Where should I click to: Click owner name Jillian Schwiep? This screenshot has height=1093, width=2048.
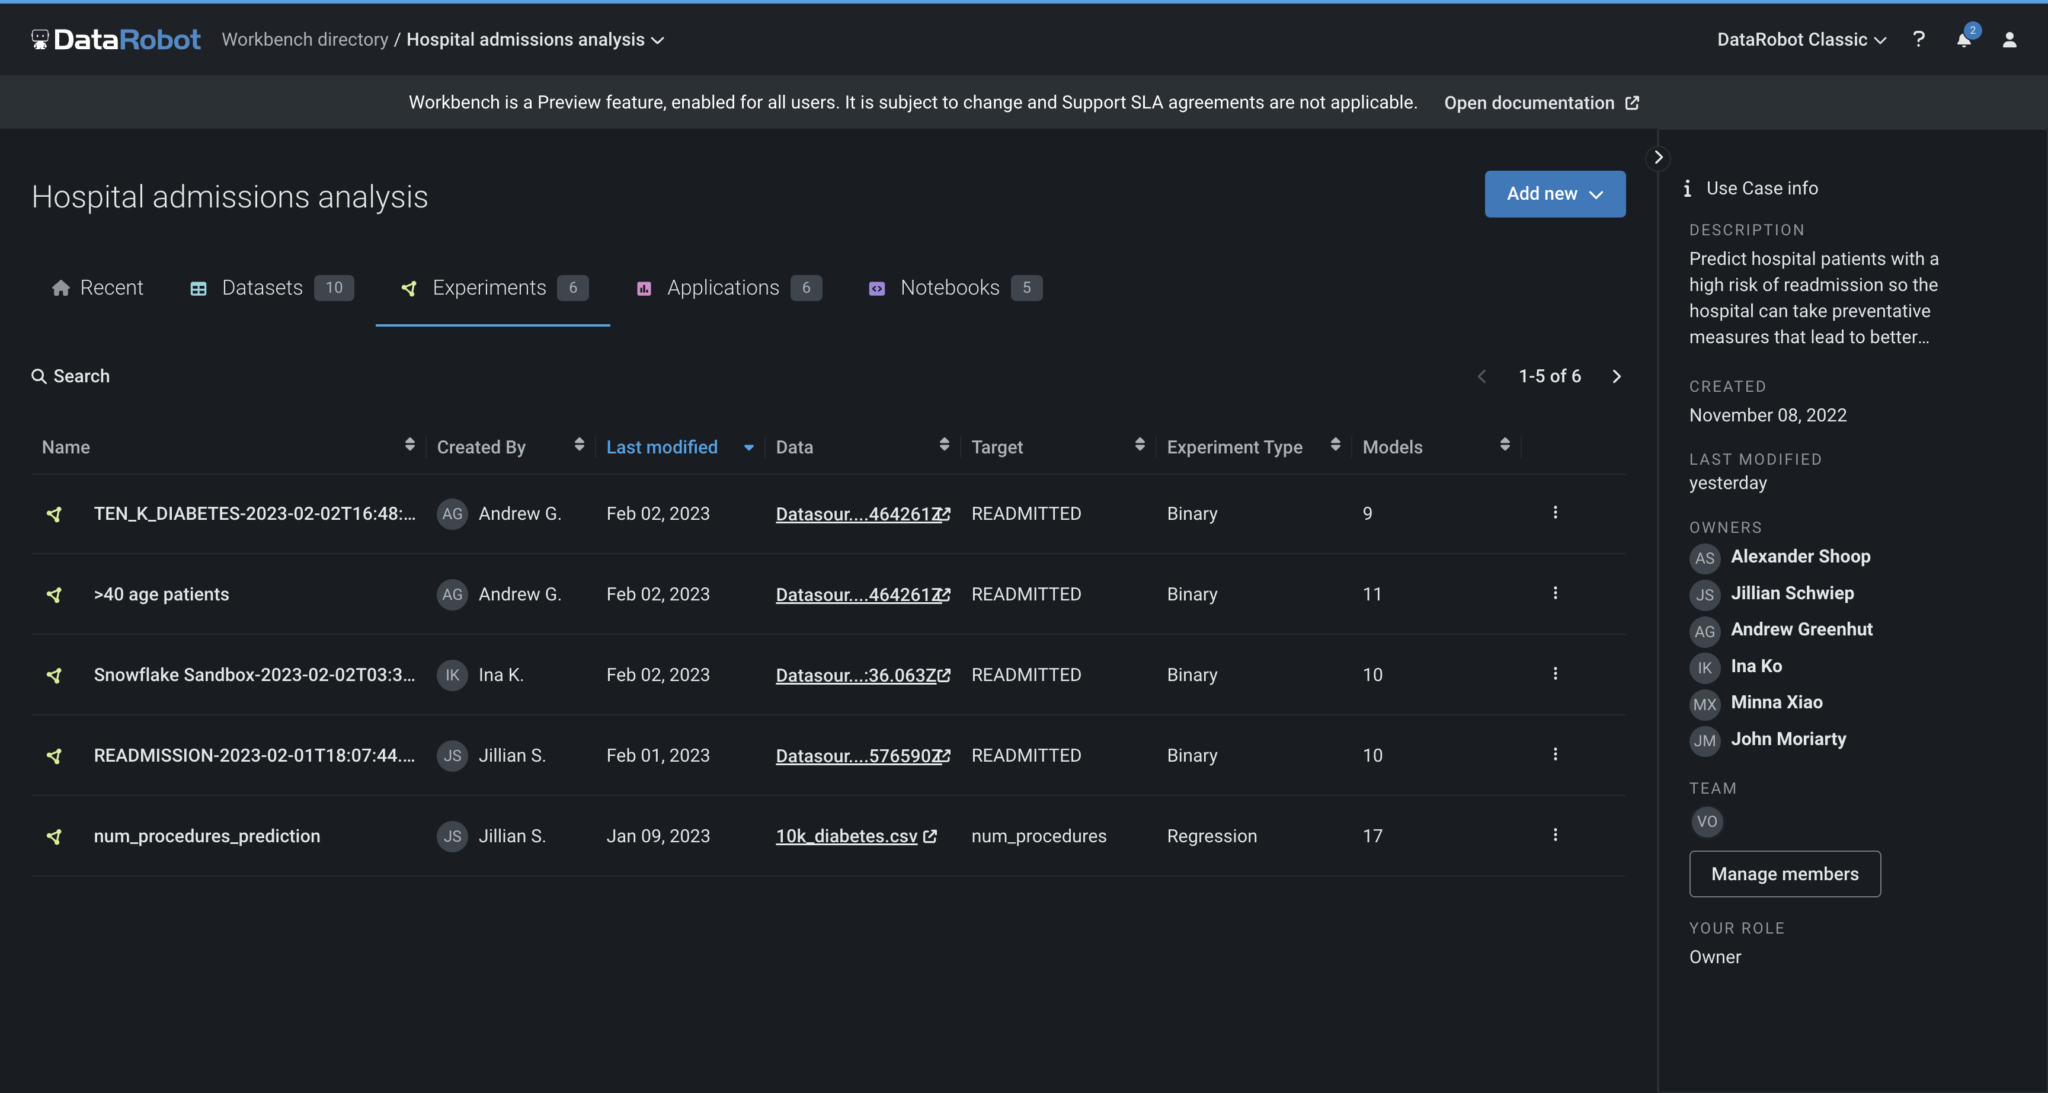pos(1792,593)
